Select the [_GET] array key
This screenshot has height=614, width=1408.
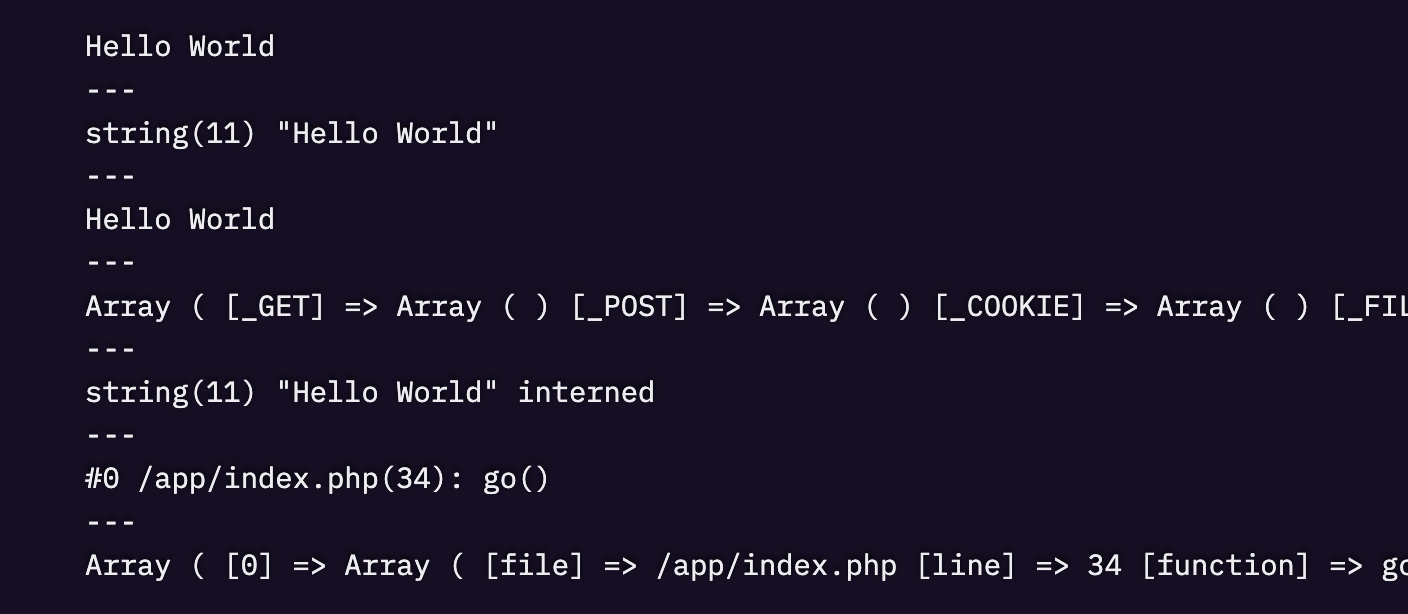[275, 306]
